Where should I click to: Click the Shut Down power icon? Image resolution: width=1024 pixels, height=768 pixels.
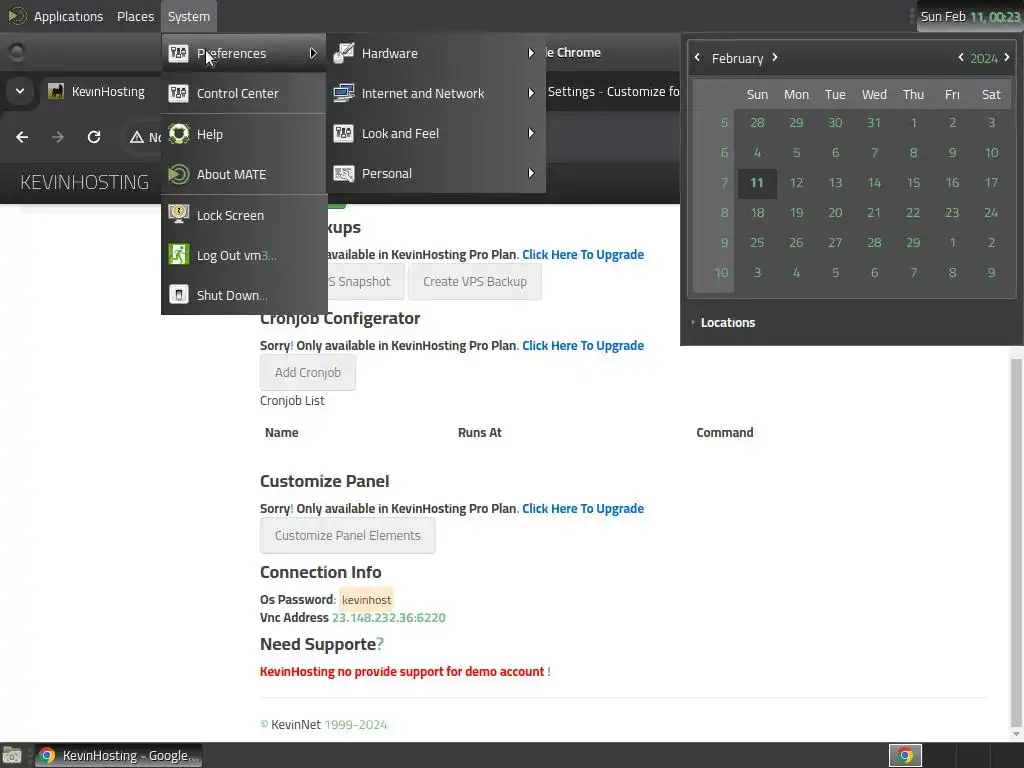point(178,295)
